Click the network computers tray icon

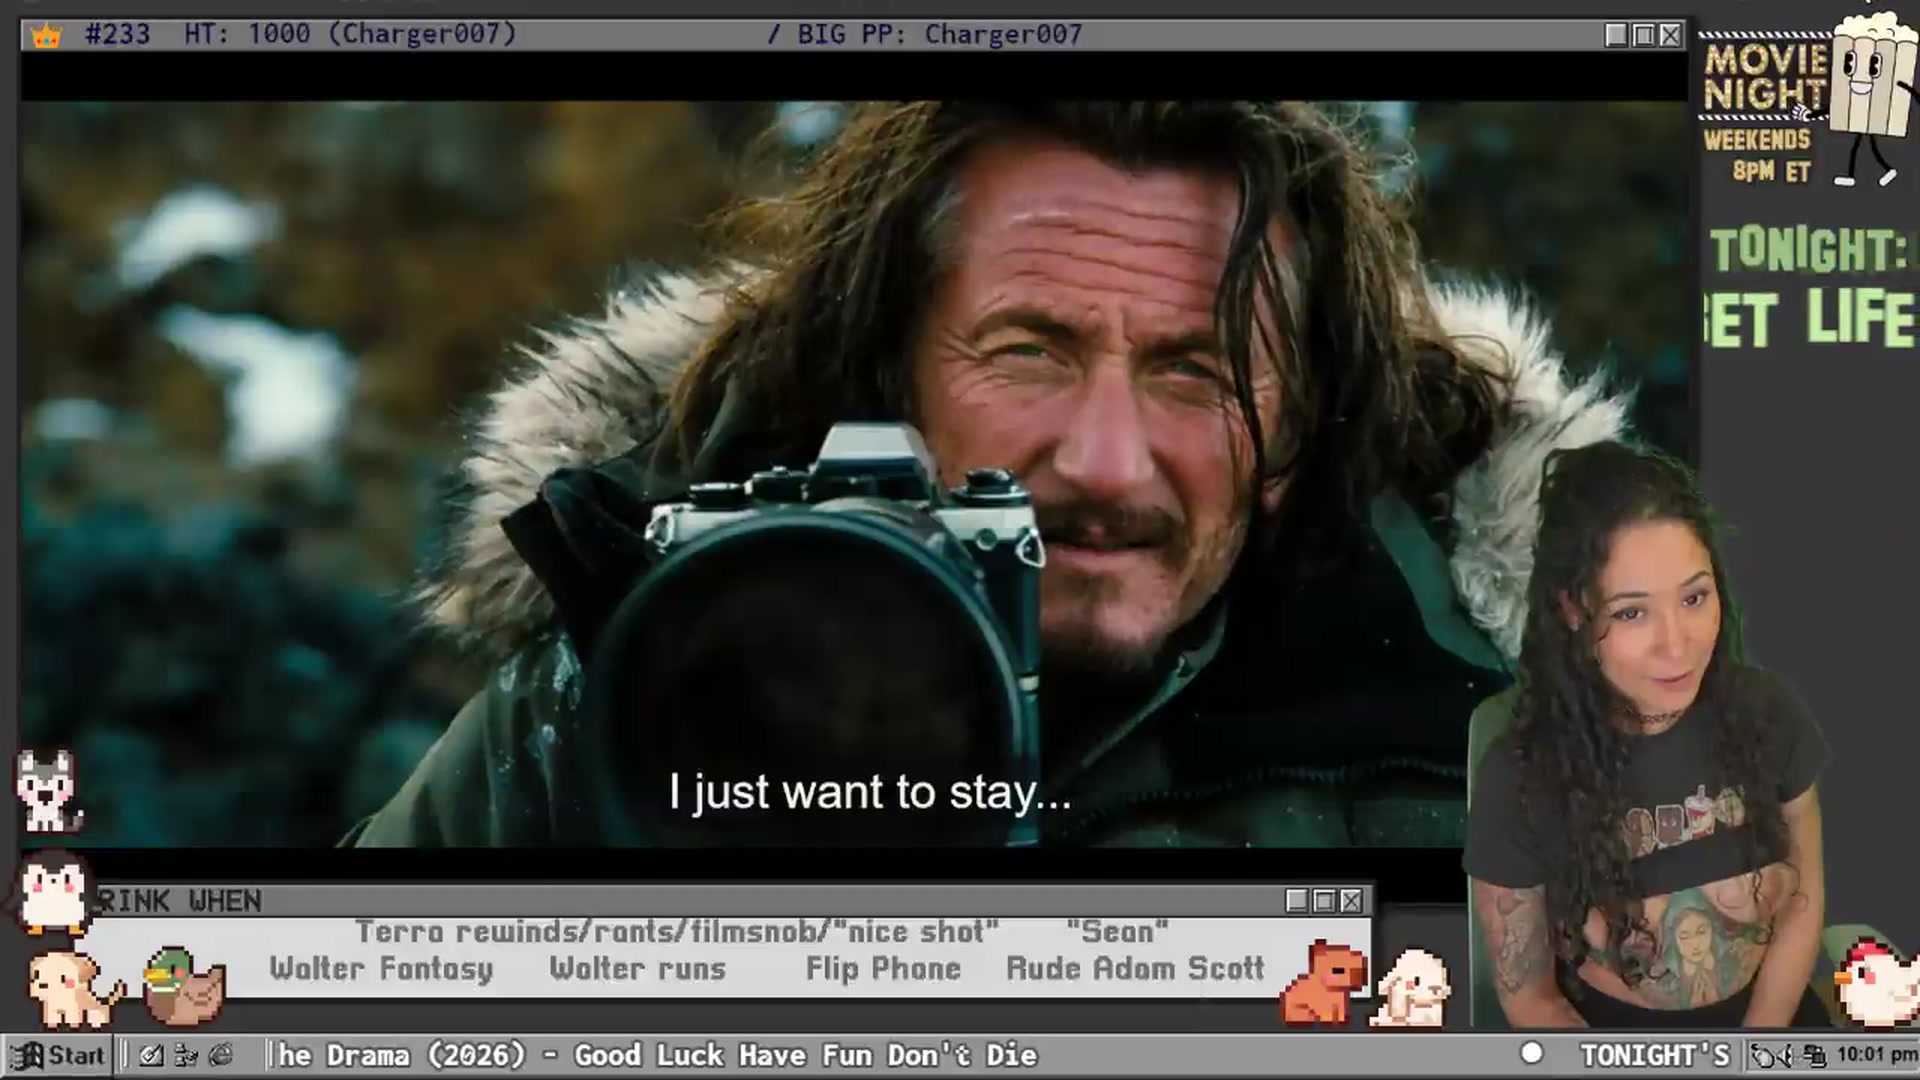(1814, 1055)
